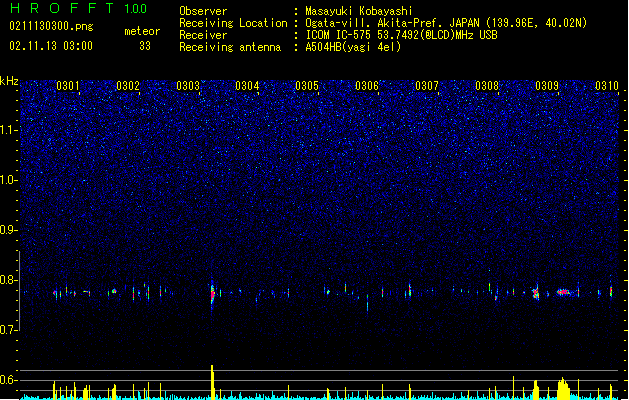Click the Receiving antenna label
629x400 pixels.
pos(230,47)
